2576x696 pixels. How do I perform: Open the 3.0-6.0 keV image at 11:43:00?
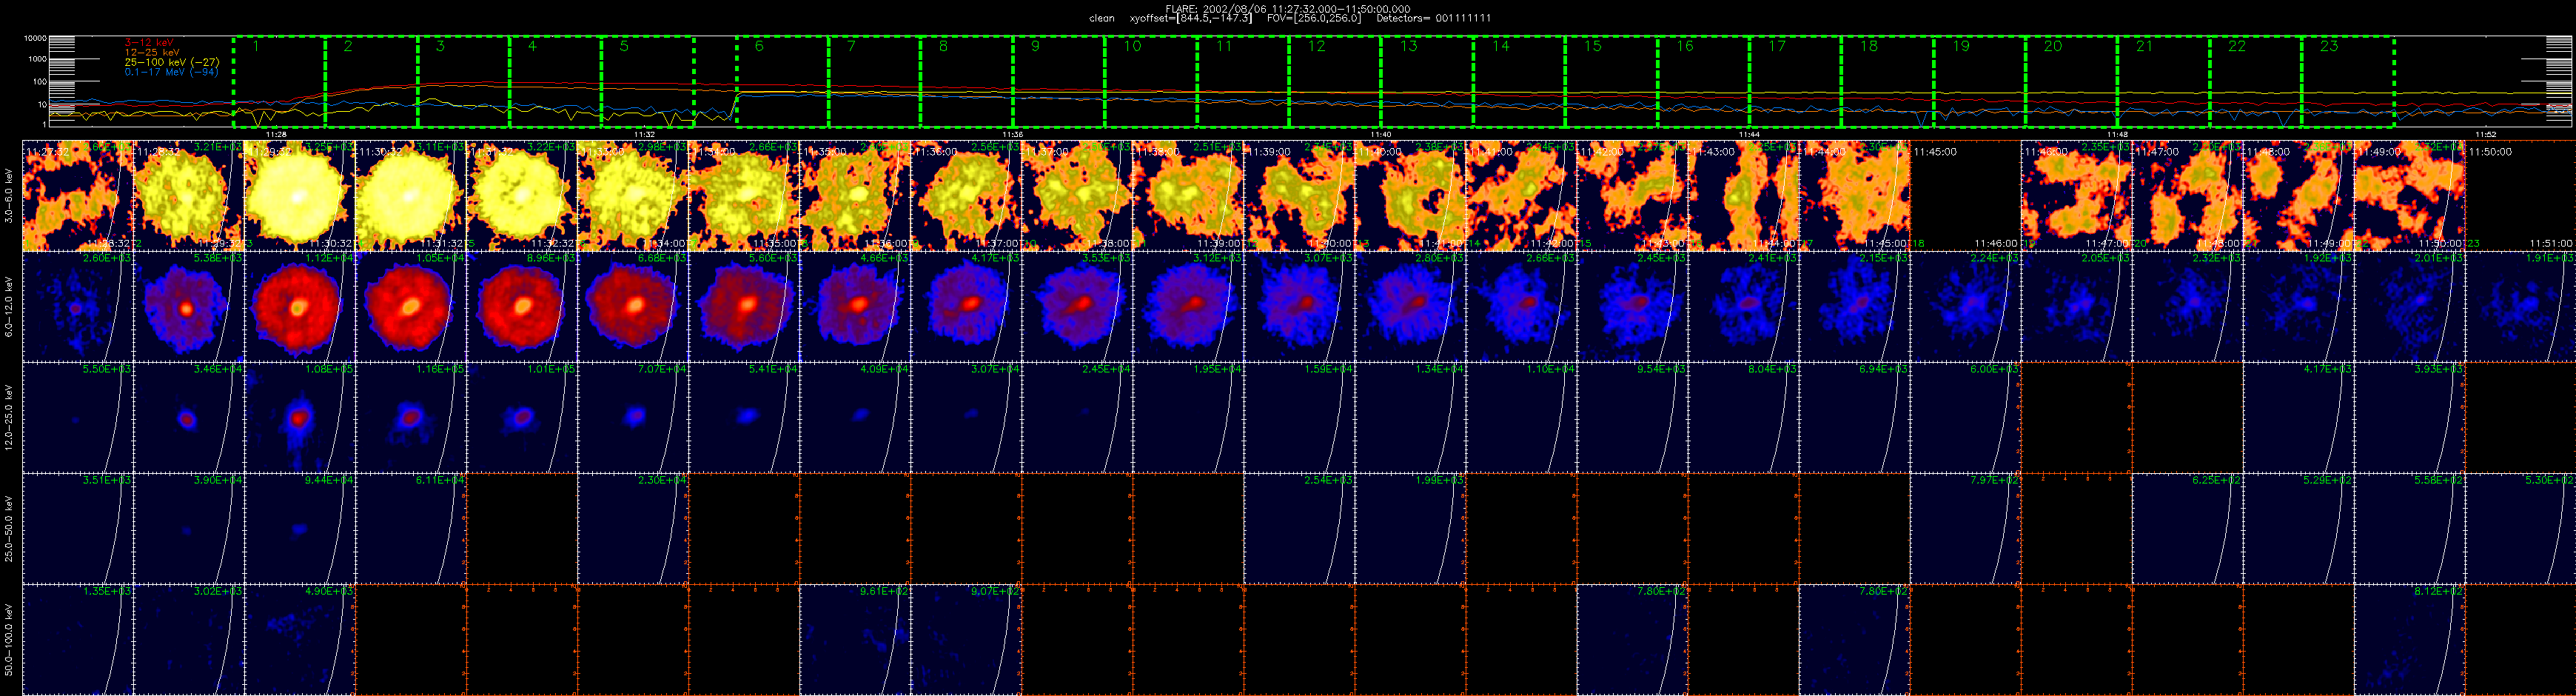click(1743, 196)
